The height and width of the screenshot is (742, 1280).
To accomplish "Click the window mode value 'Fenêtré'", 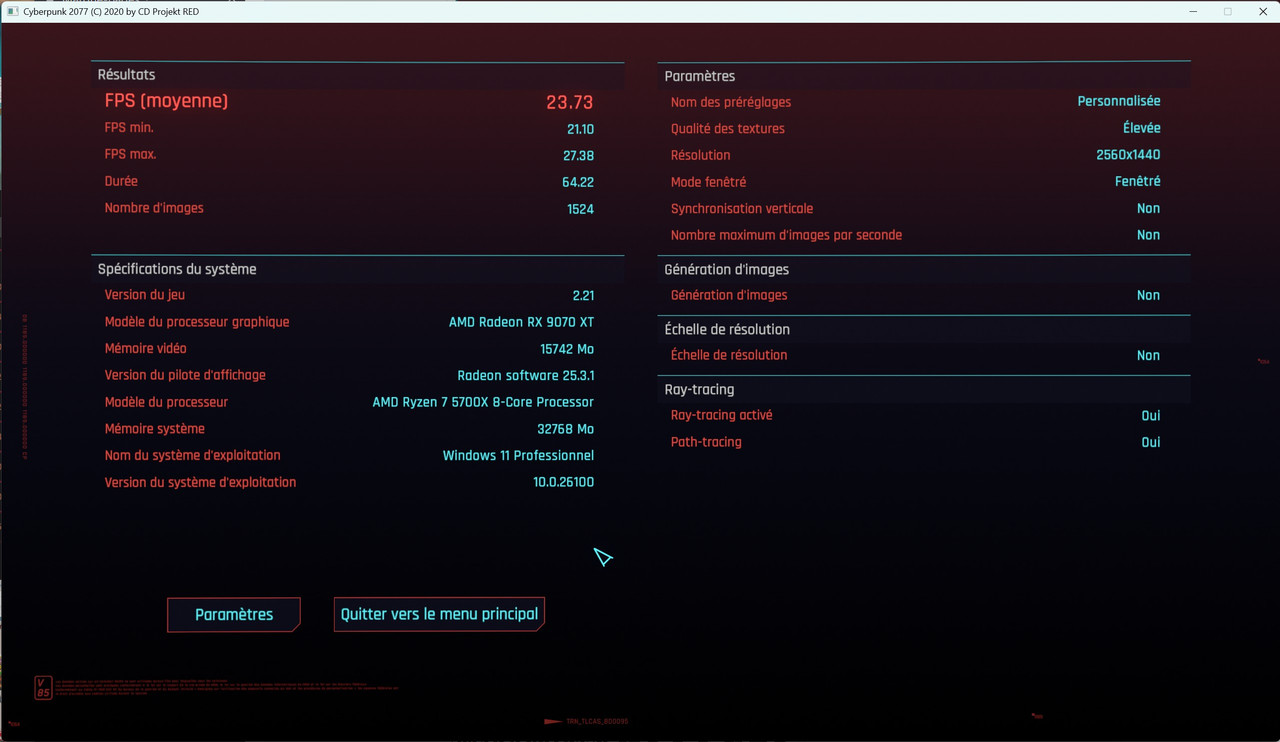I will [1138, 182].
